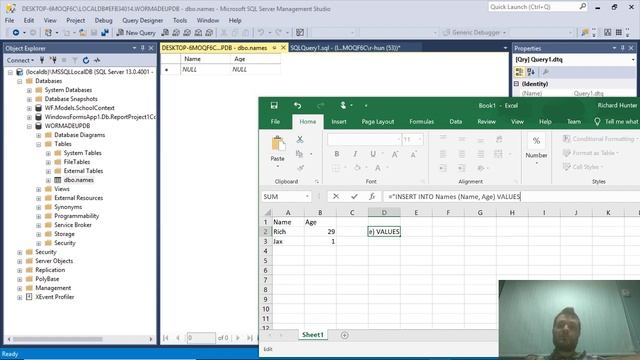640x360 pixels.
Task: Collapse the Identity section in Properties
Action: (516, 84)
